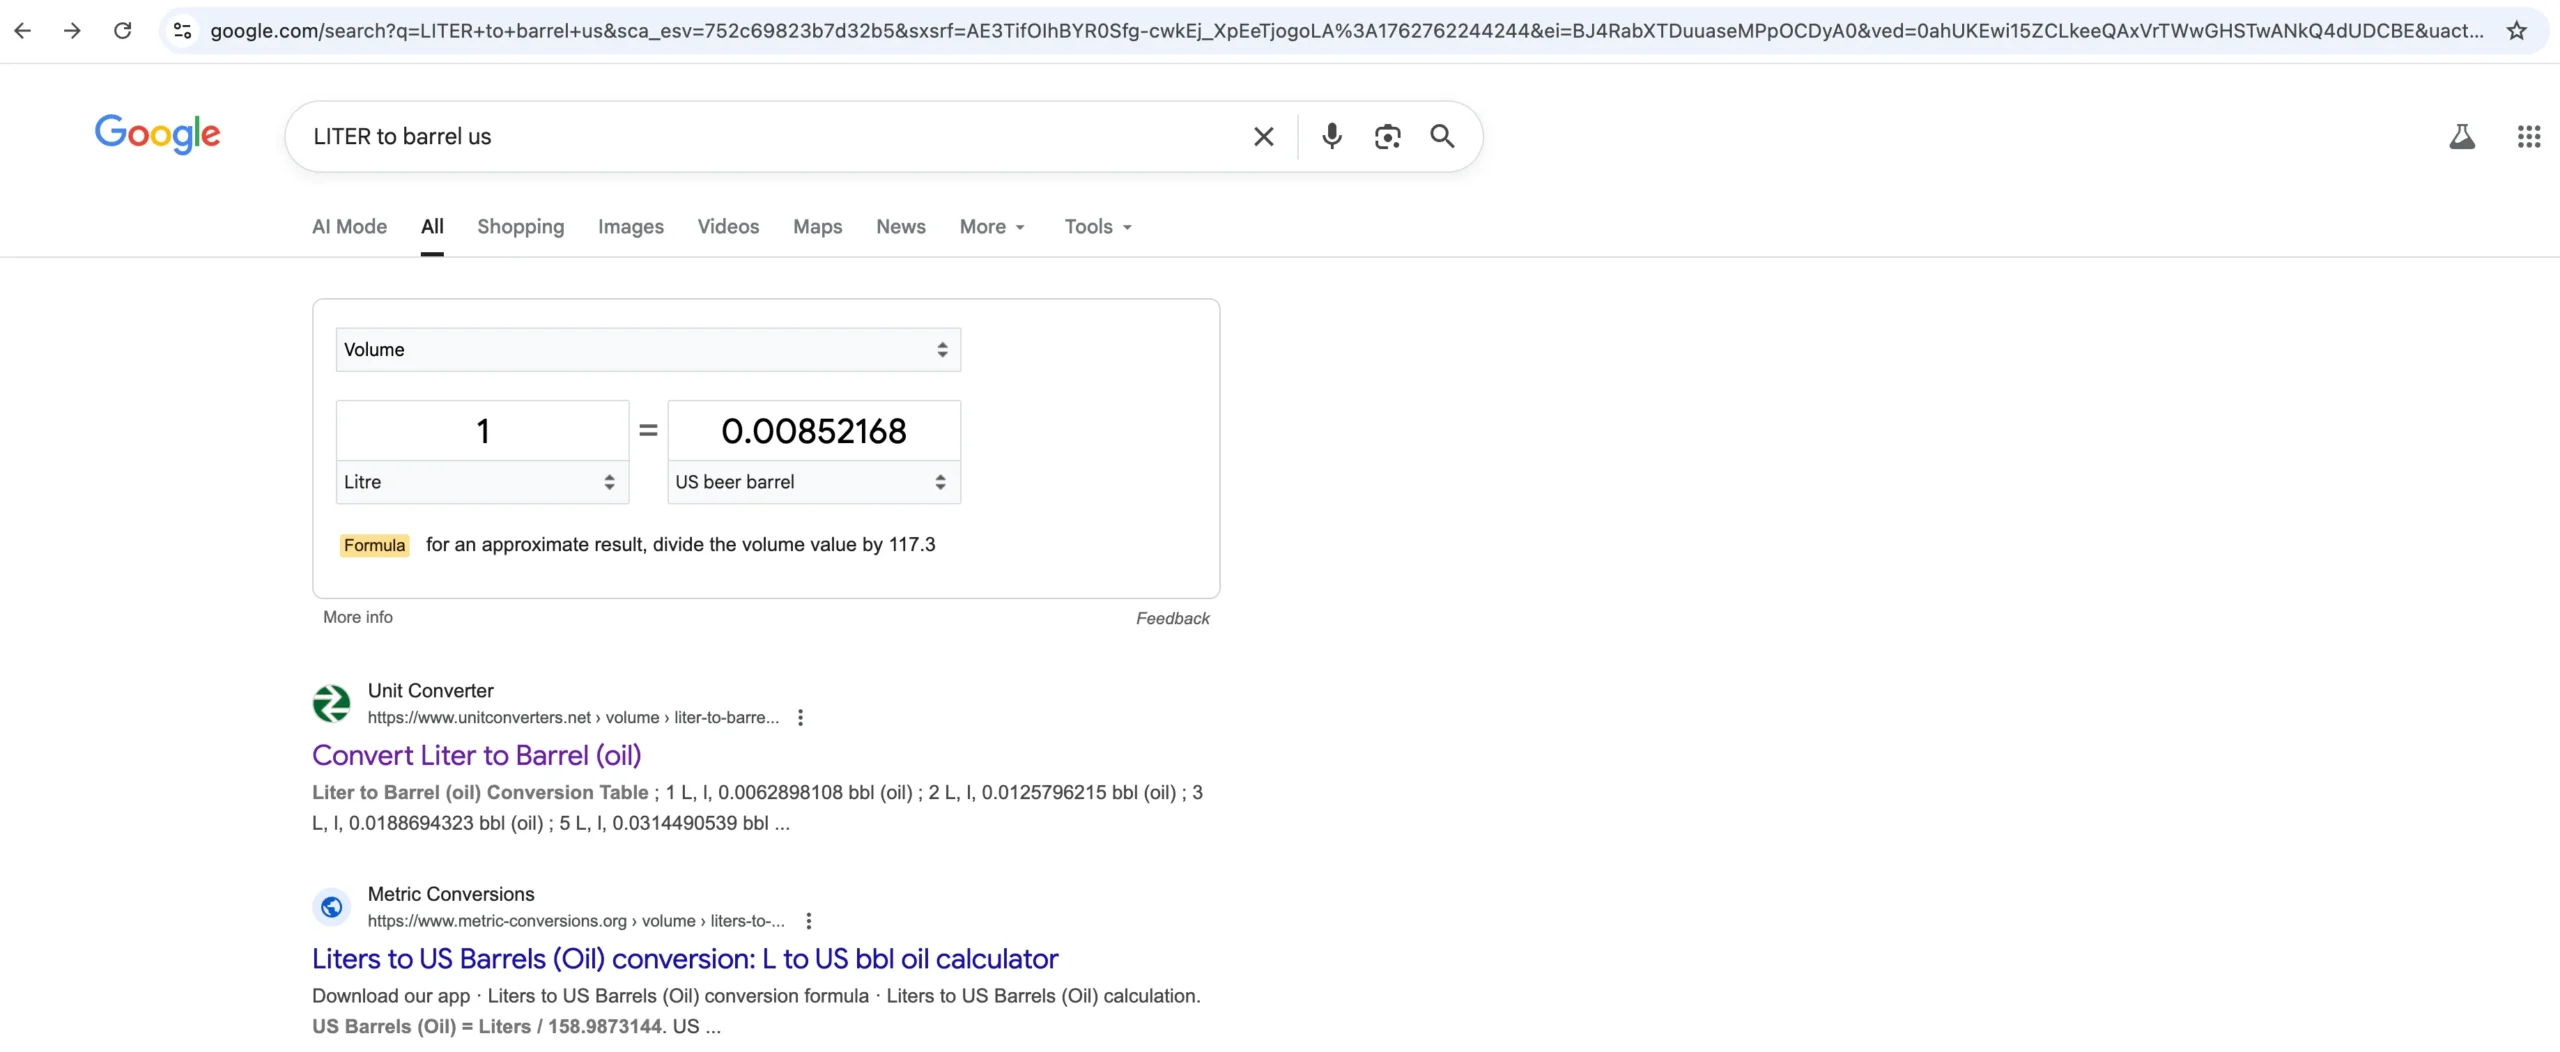Screen dimensions: 2560x1052
Task: Open Liters to US Barrels (Oil) conversion link
Action: tap(684, 959)
